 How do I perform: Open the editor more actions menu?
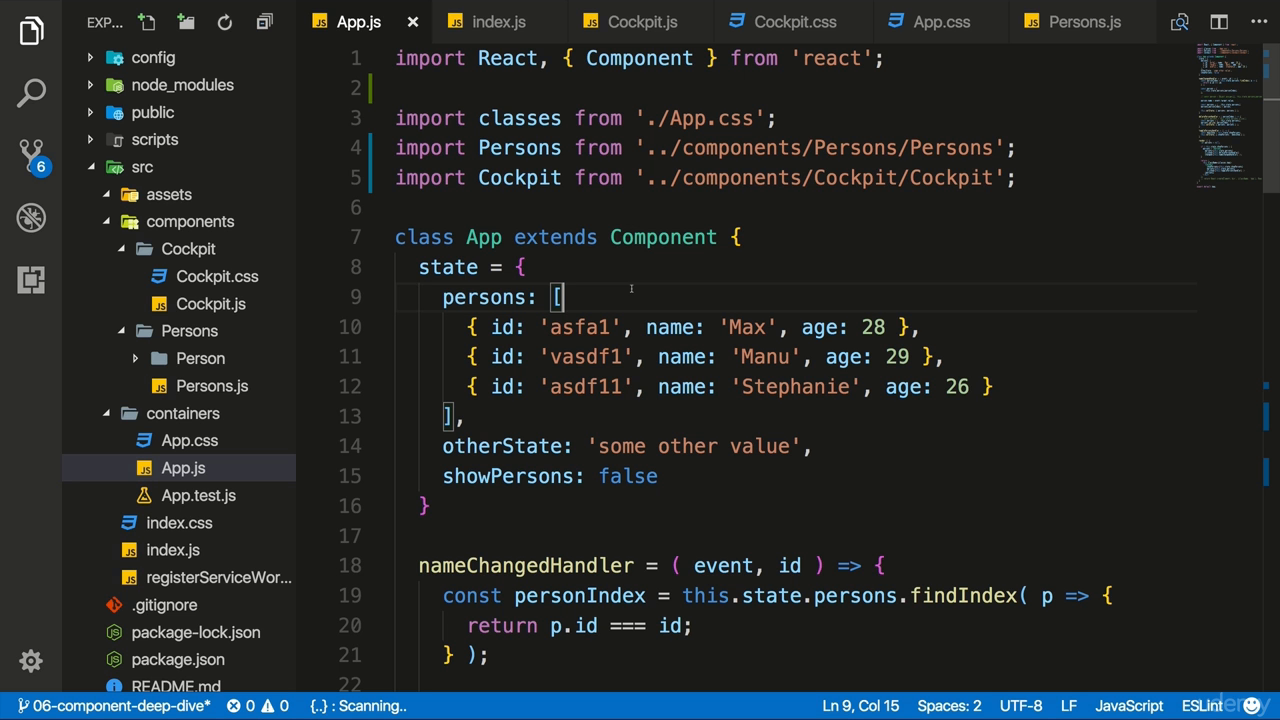click(x=1258, y=22)
